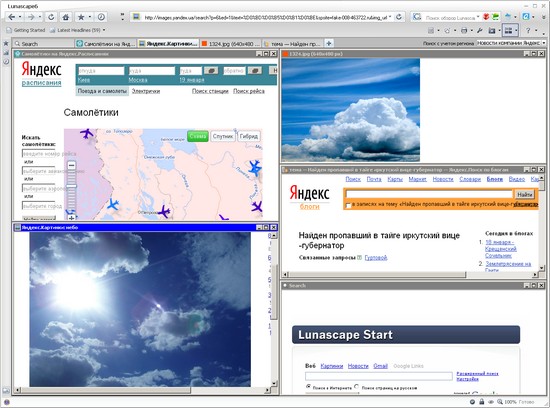Open address bar URL dropdown arrow
The image size is (550, 408).
click(390, 17)
